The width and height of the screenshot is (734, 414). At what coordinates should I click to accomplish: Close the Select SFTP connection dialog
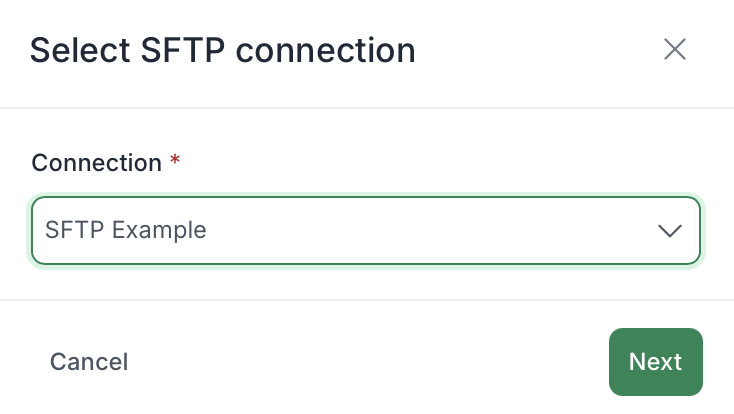coord(675,49)
